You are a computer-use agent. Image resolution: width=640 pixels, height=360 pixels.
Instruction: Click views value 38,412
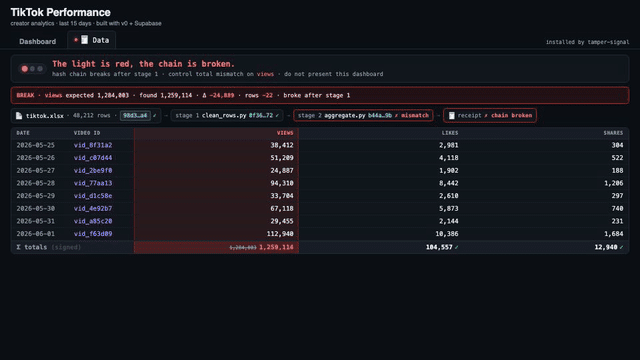(x=282, y=145)
